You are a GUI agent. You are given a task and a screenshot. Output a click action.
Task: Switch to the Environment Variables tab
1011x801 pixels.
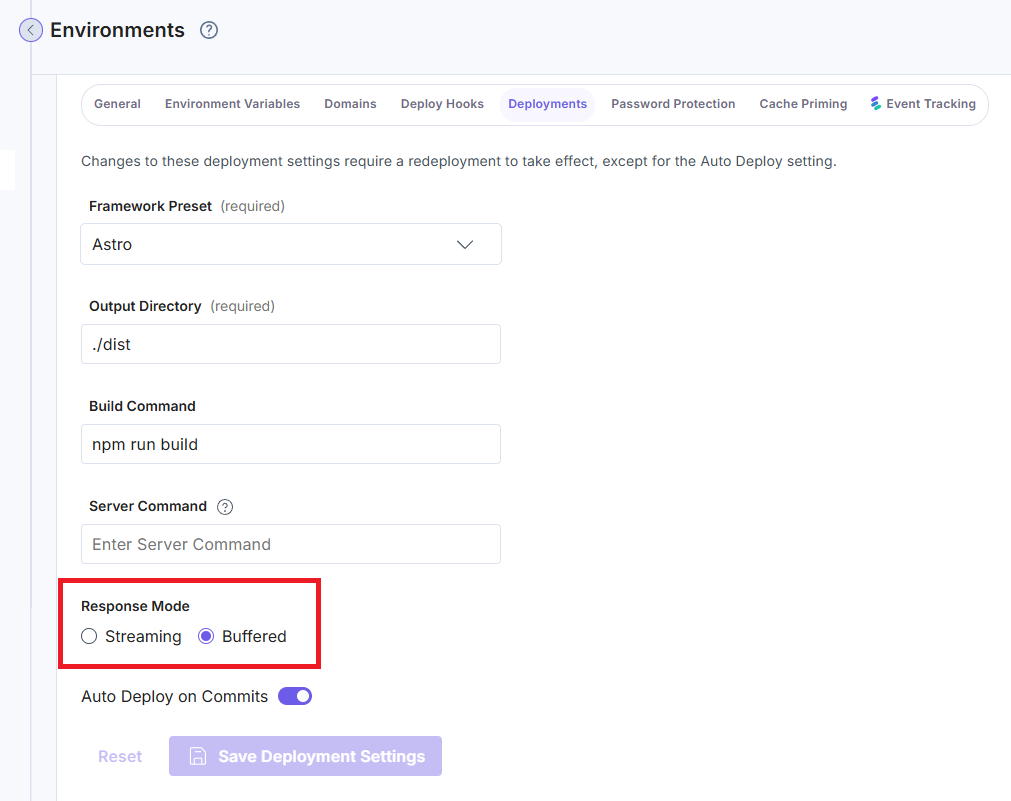pos(232,104)
